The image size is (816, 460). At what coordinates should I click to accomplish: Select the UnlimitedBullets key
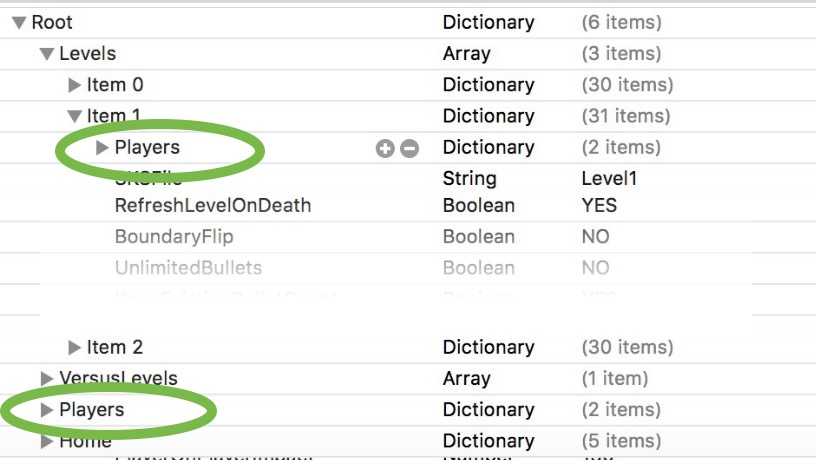point(188,268)
